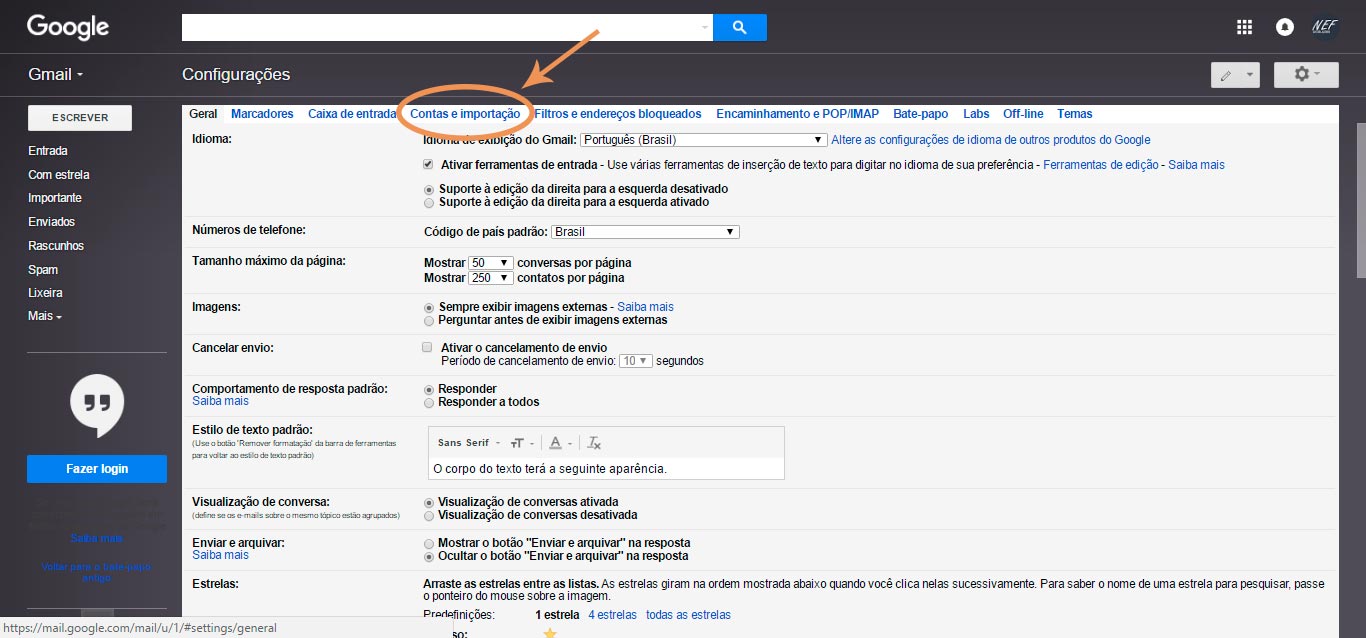Expand the search options arrow in search box
Viewport: 1366px width, 638px height.
(704, 28)
